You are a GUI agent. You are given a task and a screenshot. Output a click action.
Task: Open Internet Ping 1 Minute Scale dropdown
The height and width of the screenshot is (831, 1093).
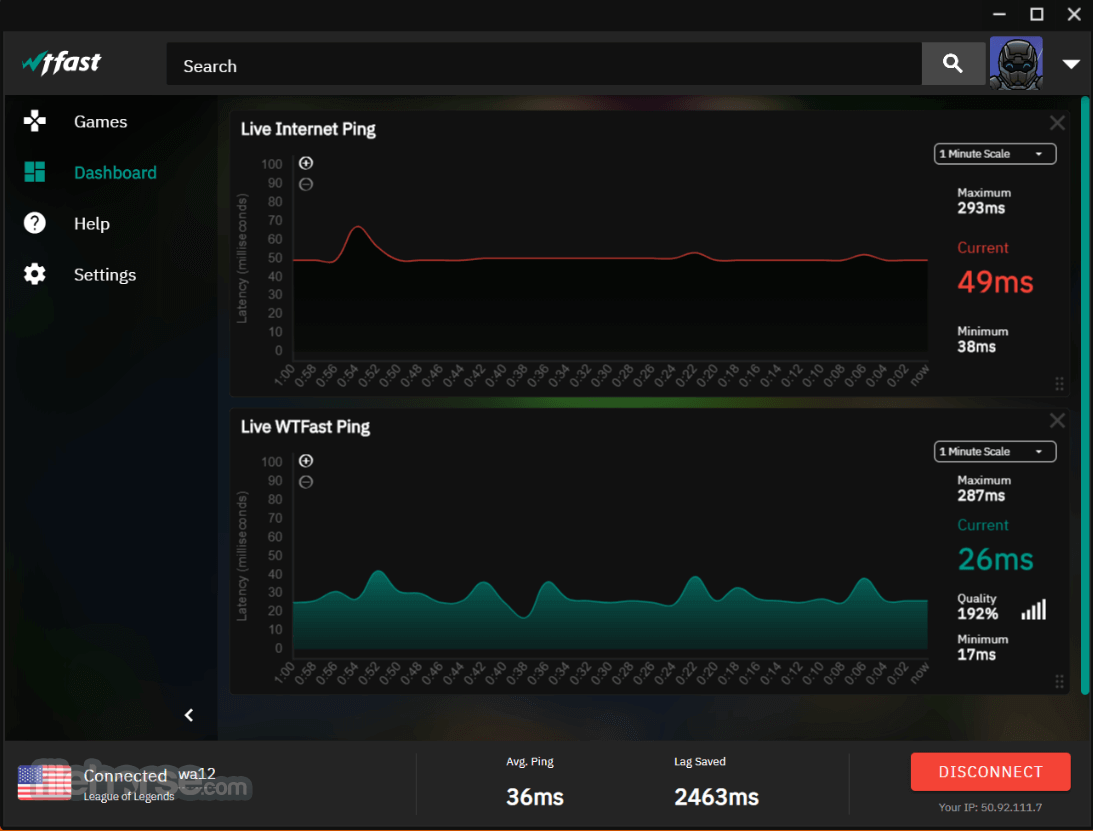point(995,153)
